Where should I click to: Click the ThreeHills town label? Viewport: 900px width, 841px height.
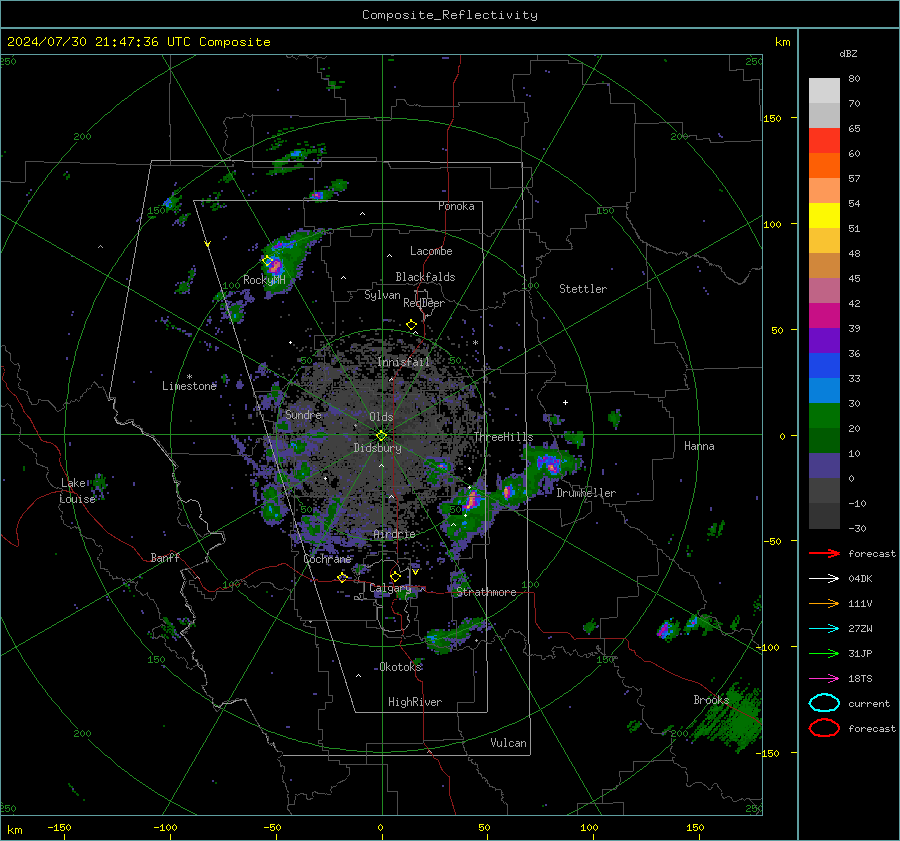click(x=503, y=437)
